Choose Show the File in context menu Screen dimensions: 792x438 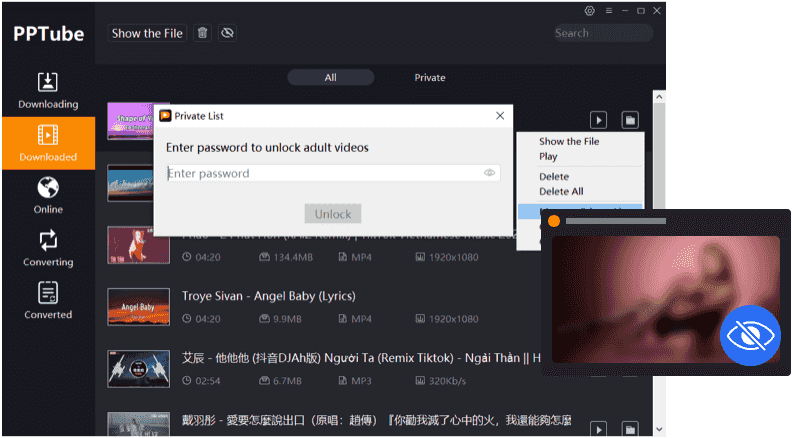[x=569, y=141]
